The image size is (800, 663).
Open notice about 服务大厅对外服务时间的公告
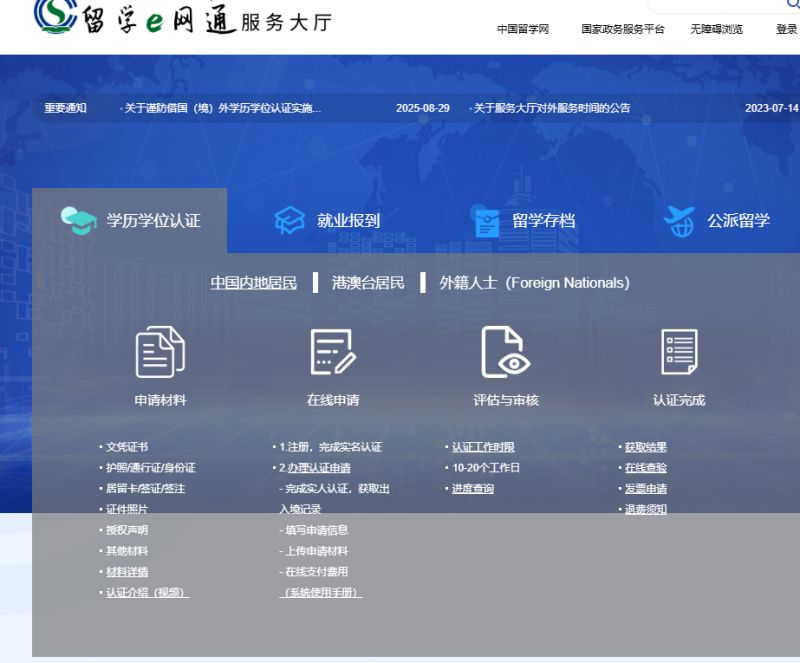click(x=551, y=108)
